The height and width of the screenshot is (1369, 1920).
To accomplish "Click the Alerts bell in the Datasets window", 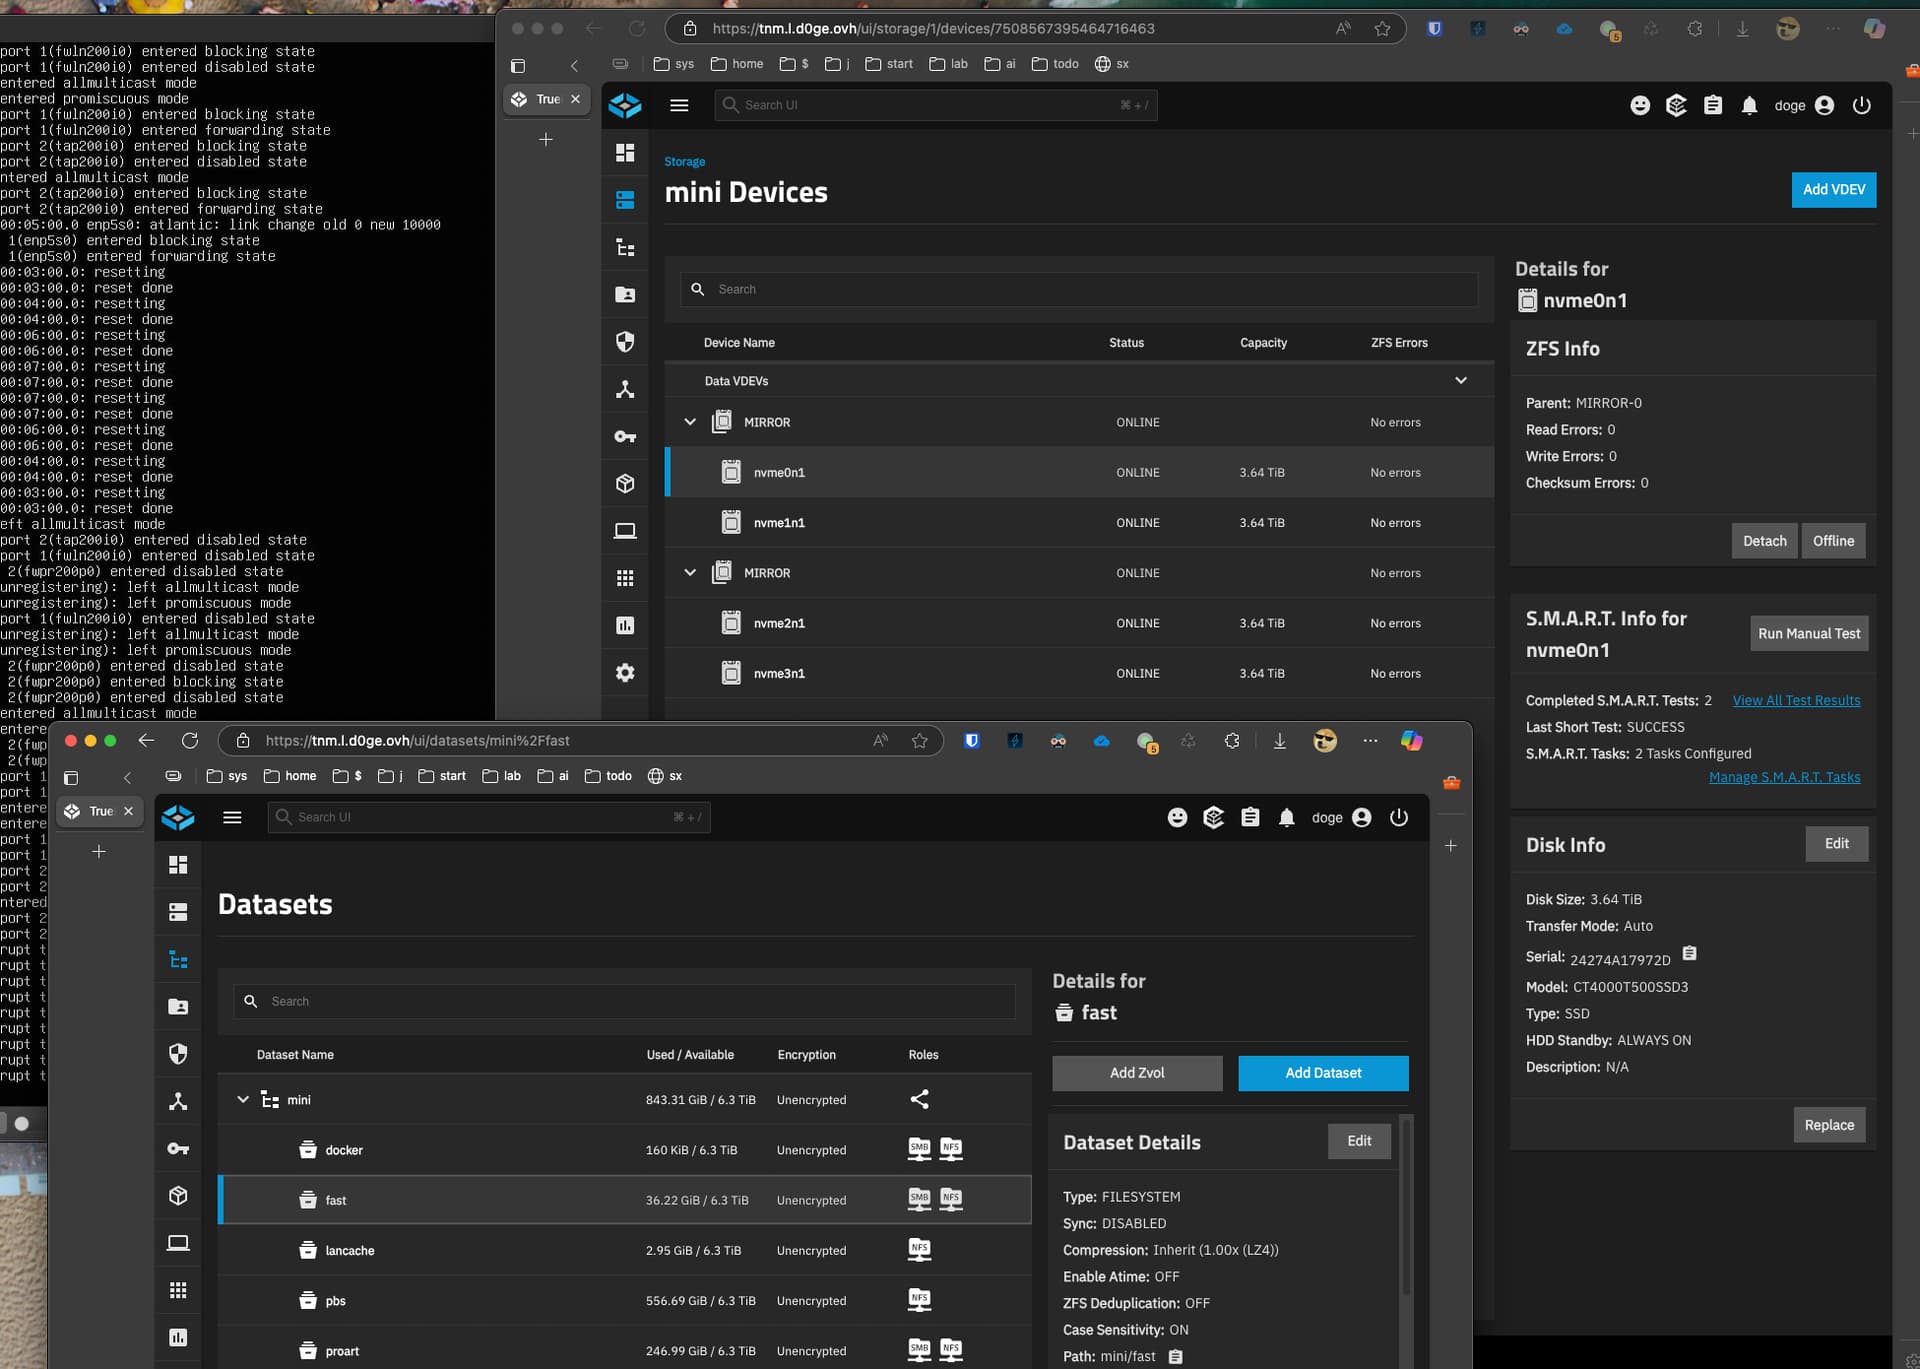I will pyautogui.click(x=1287, y=818).
